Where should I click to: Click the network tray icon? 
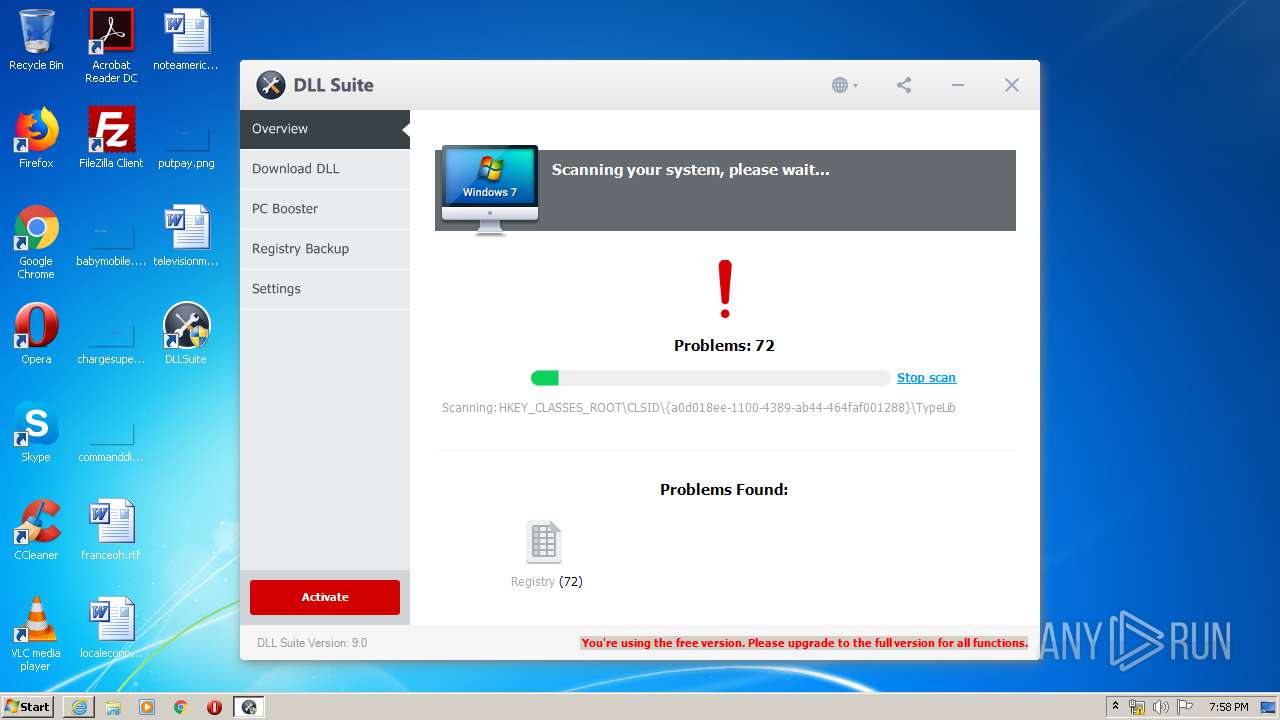coord(1137,707)
